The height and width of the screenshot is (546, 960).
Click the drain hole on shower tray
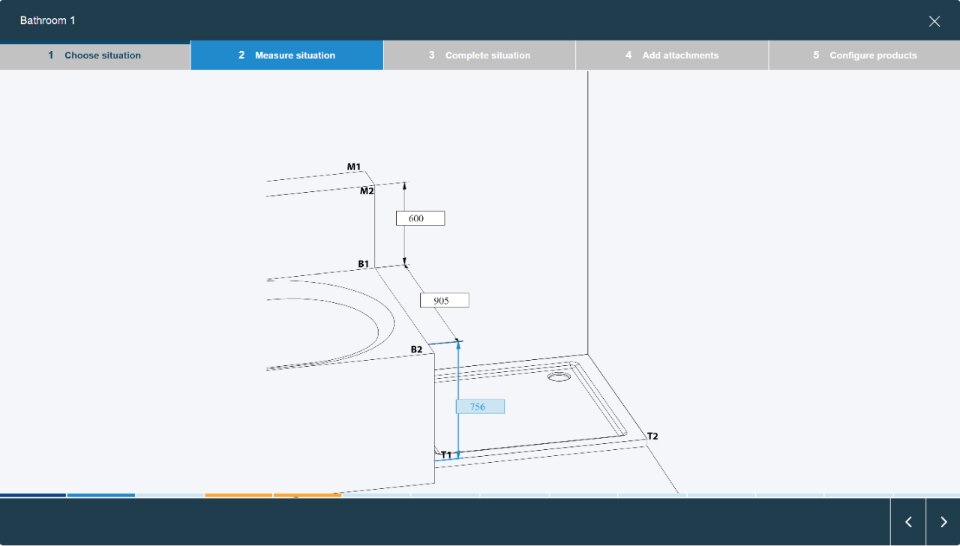pos(558,378)
